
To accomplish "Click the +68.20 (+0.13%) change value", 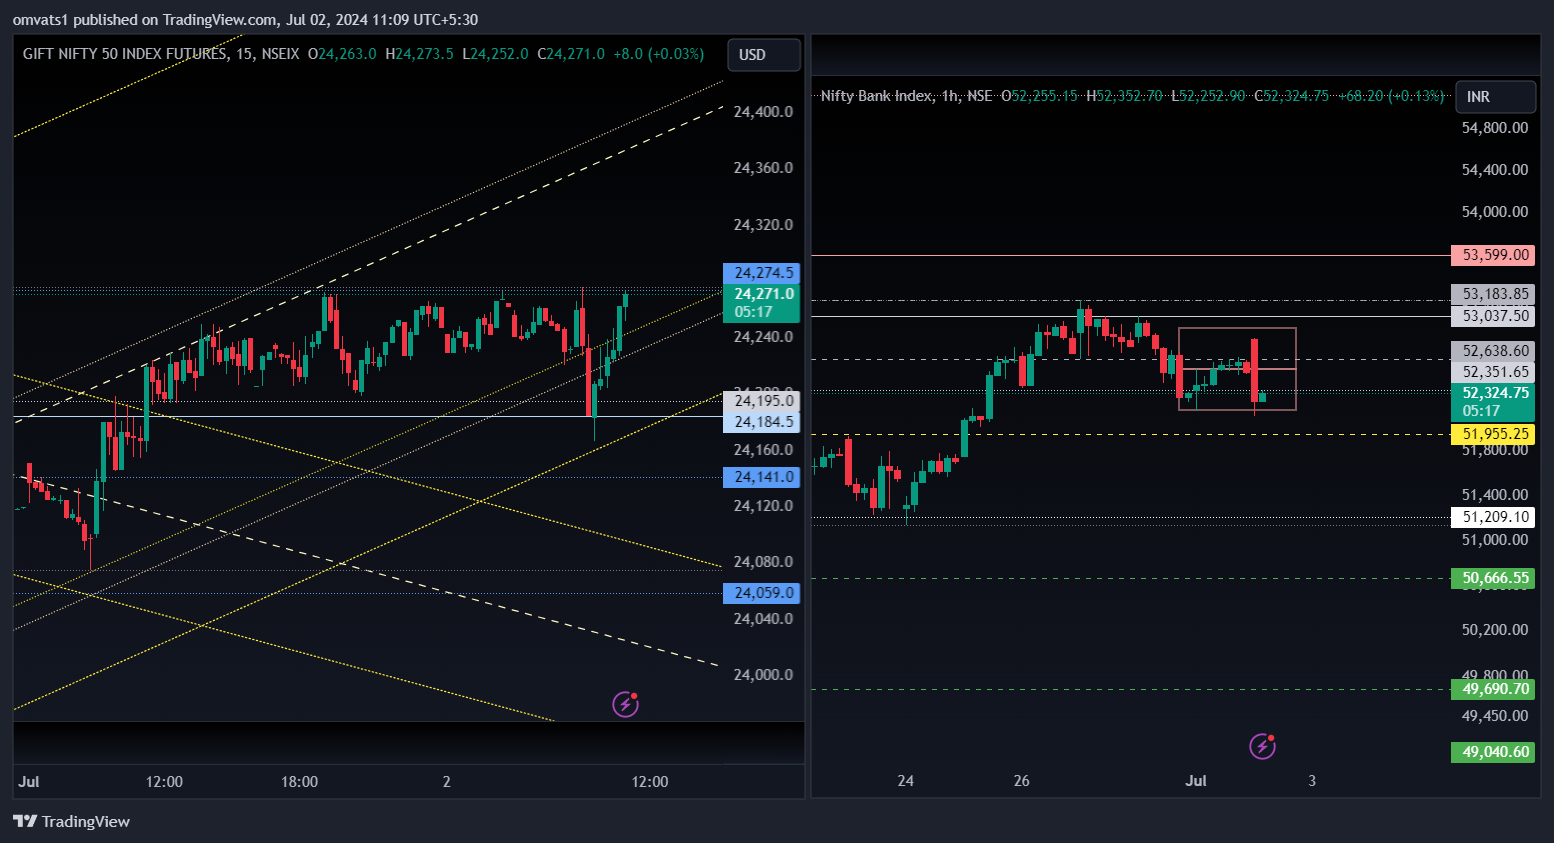I will 1391,96.
